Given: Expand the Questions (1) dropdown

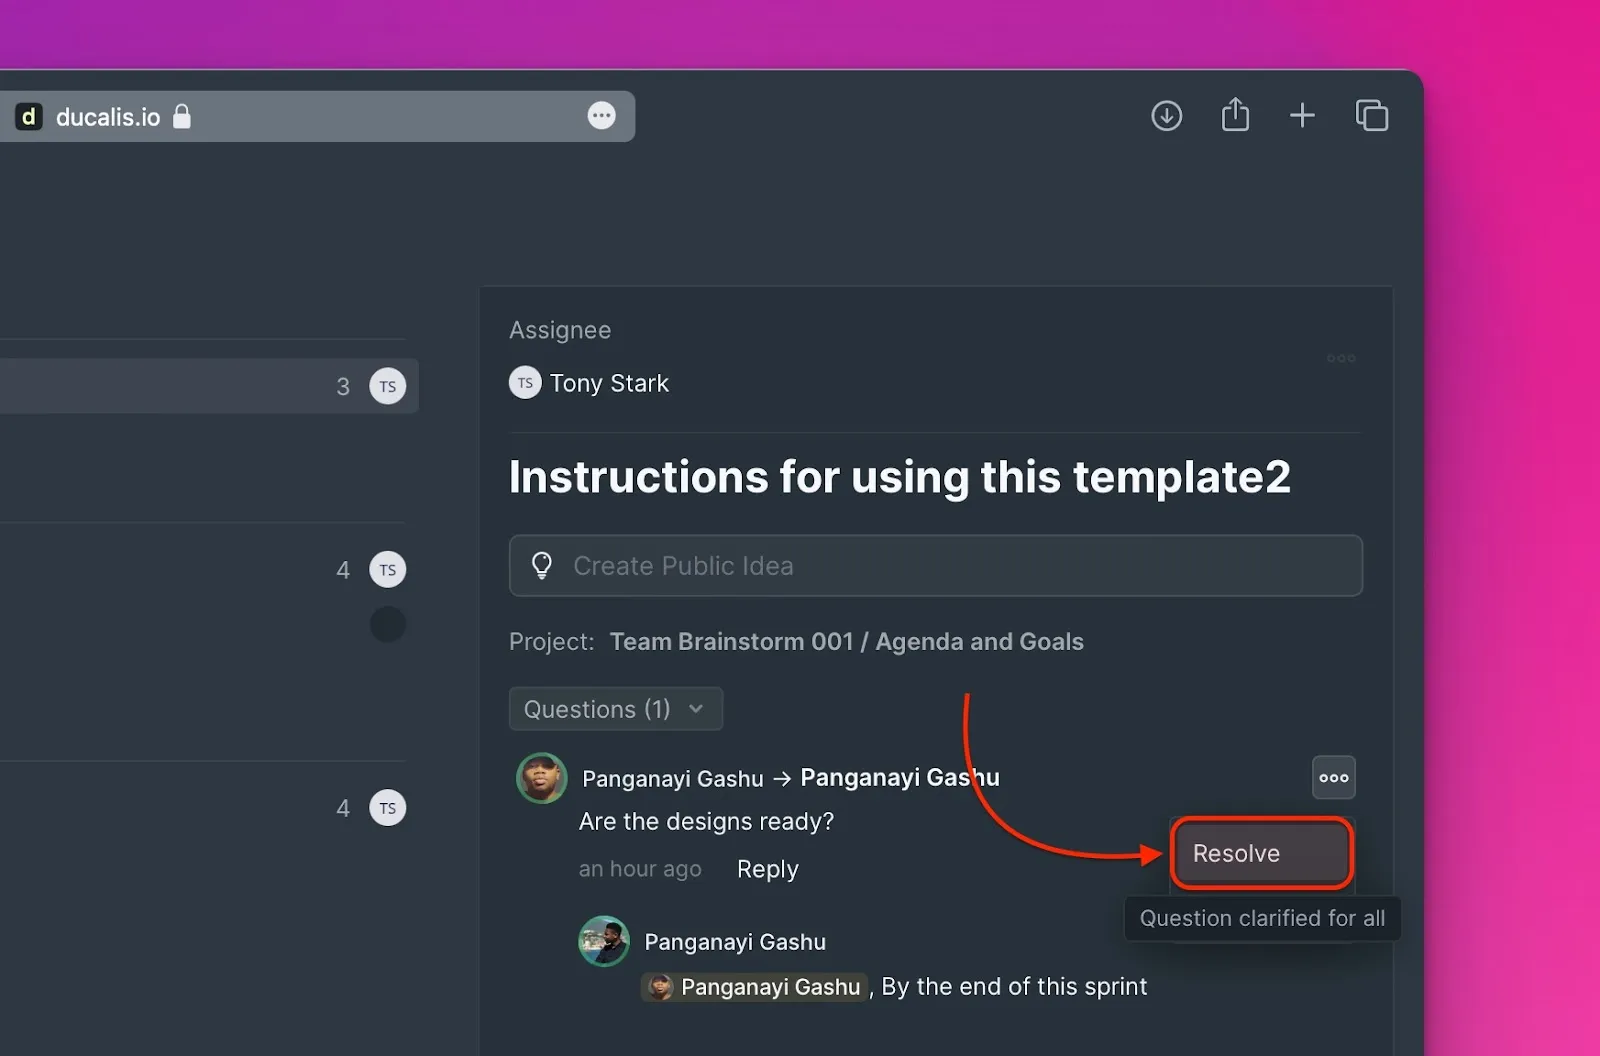Looking at the screenshot, I should tap(615, 709).
